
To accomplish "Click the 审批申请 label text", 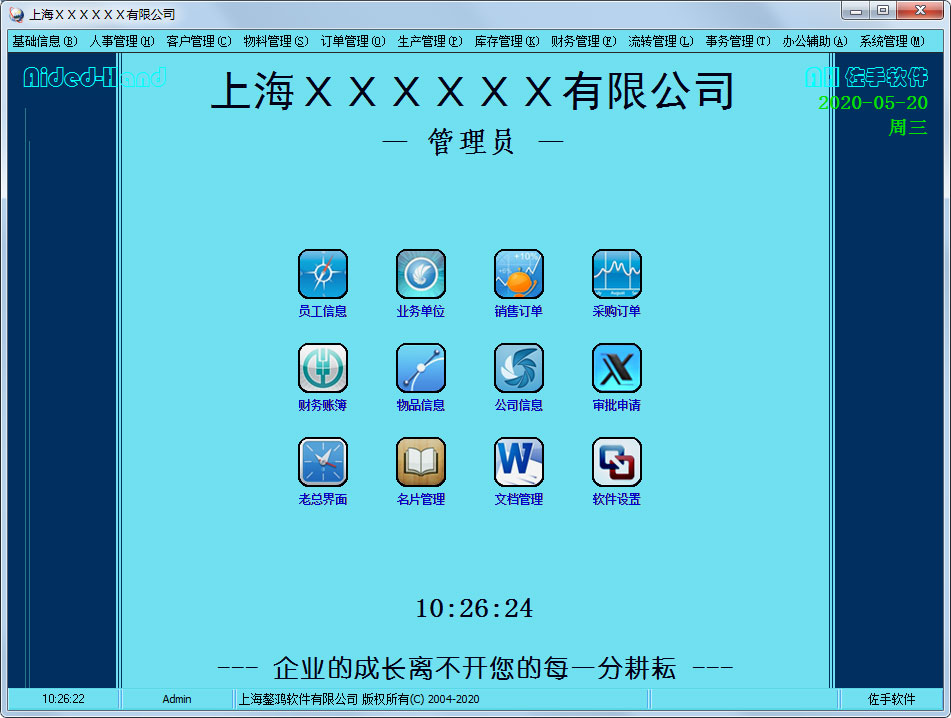I will click(x=617, y=406).
